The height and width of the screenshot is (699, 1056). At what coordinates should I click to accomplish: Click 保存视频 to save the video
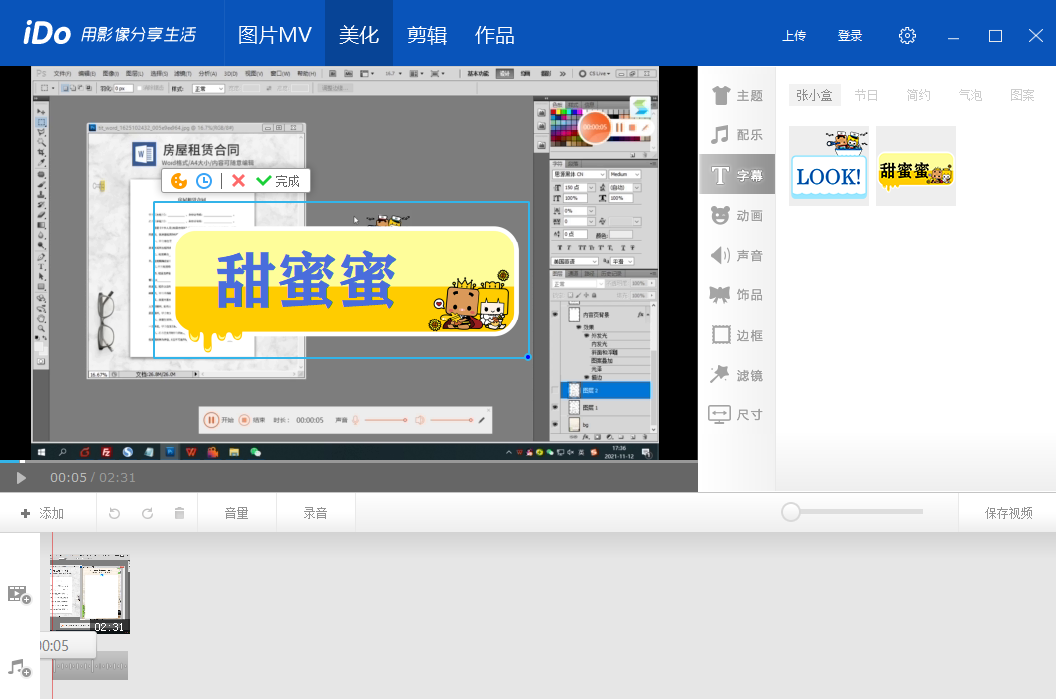pos(1008,513)
